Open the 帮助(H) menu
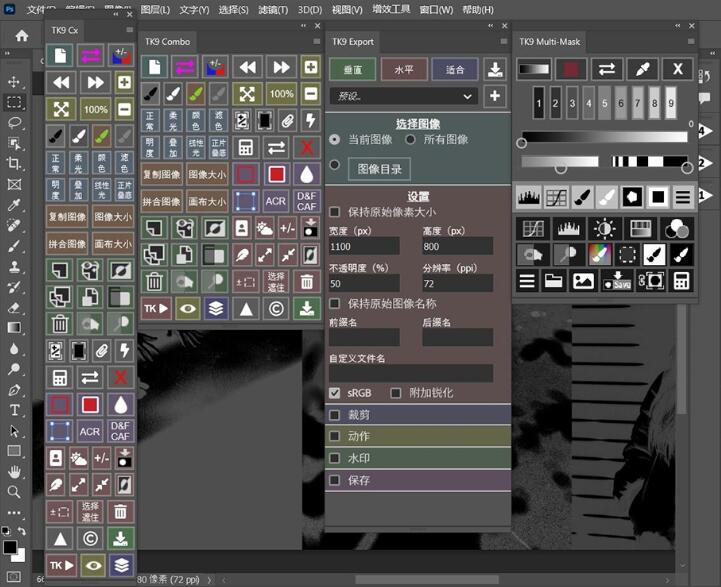The width and height of the screenshot is (721, 587). [x=478, y=10]
